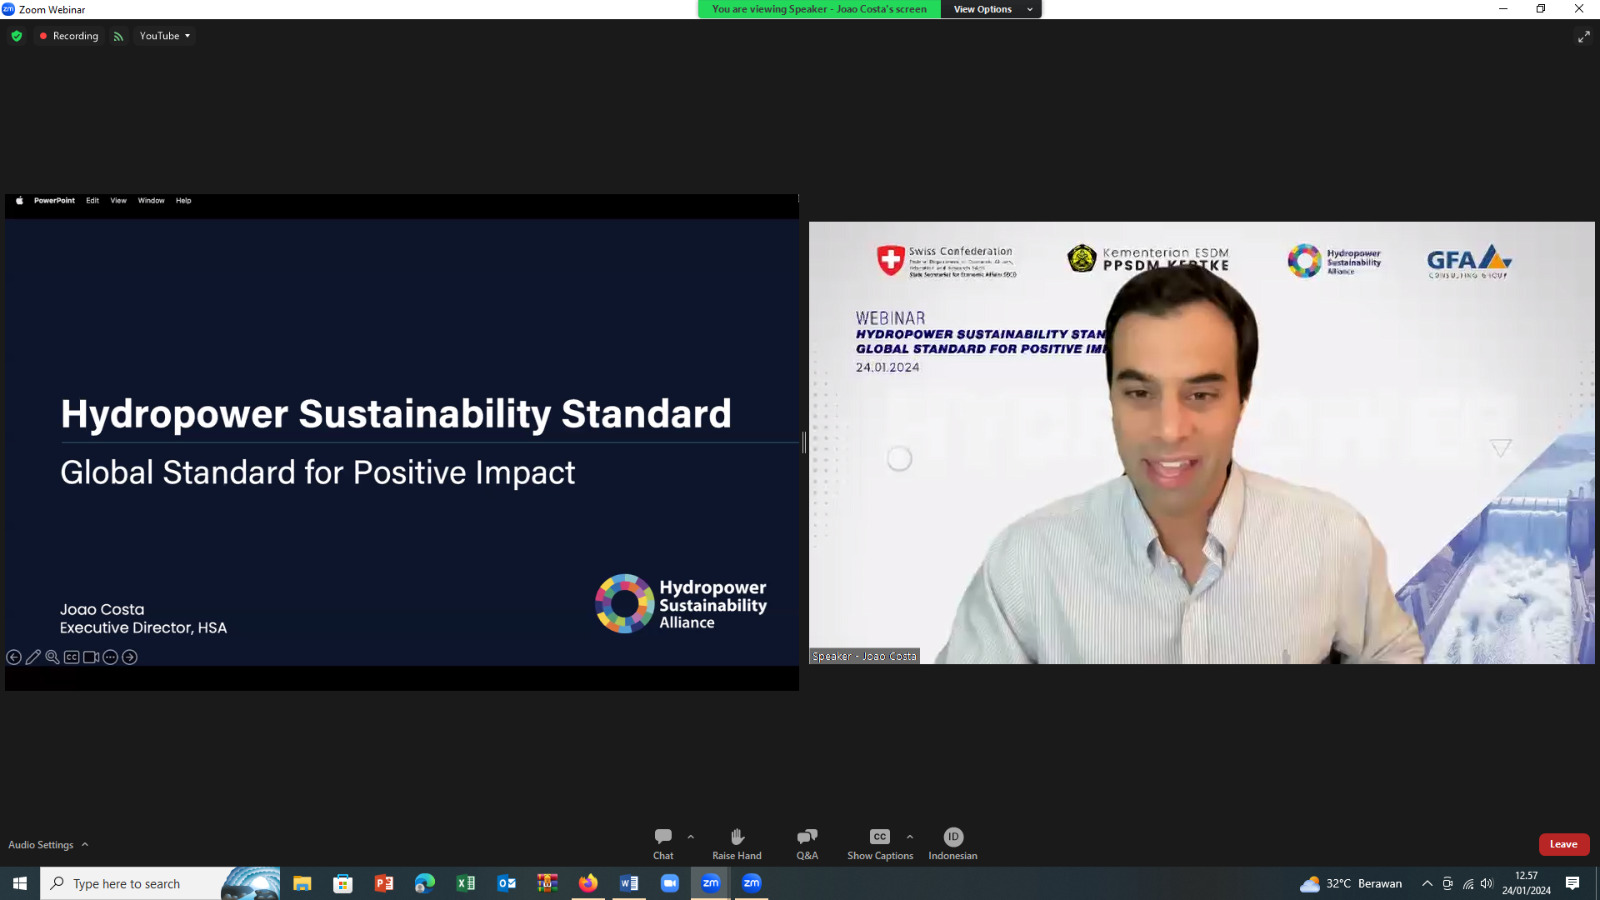Open Microsoft Edge from taskbar

[425, 883]
